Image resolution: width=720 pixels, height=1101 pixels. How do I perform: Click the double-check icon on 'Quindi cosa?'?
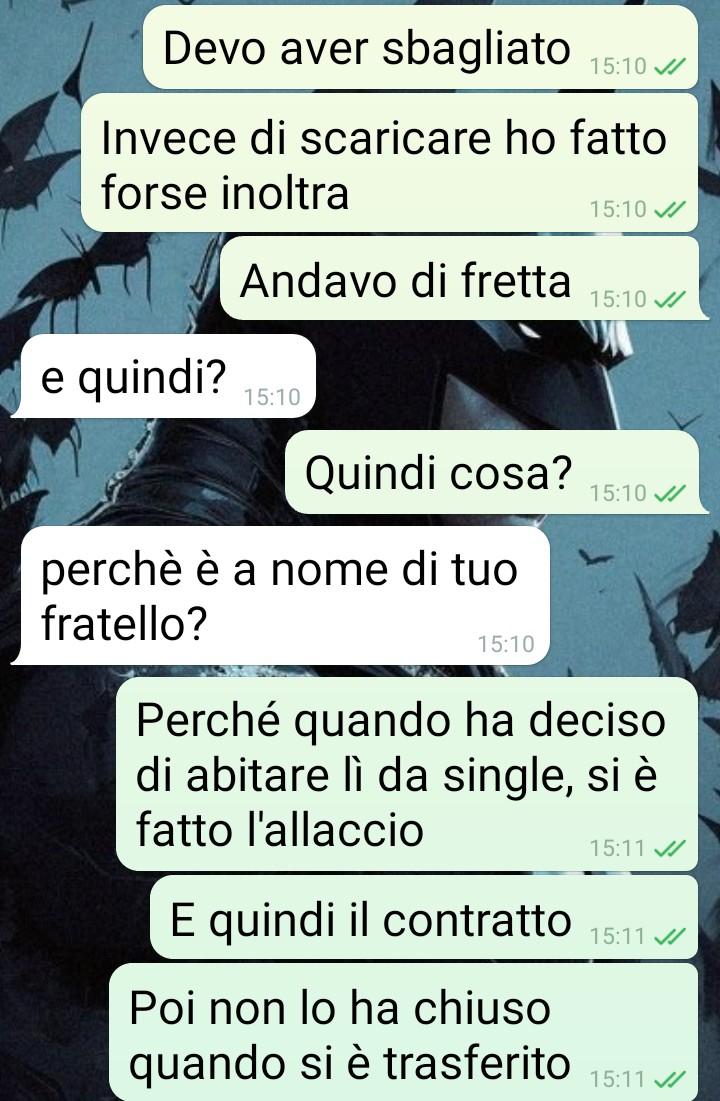669,494
